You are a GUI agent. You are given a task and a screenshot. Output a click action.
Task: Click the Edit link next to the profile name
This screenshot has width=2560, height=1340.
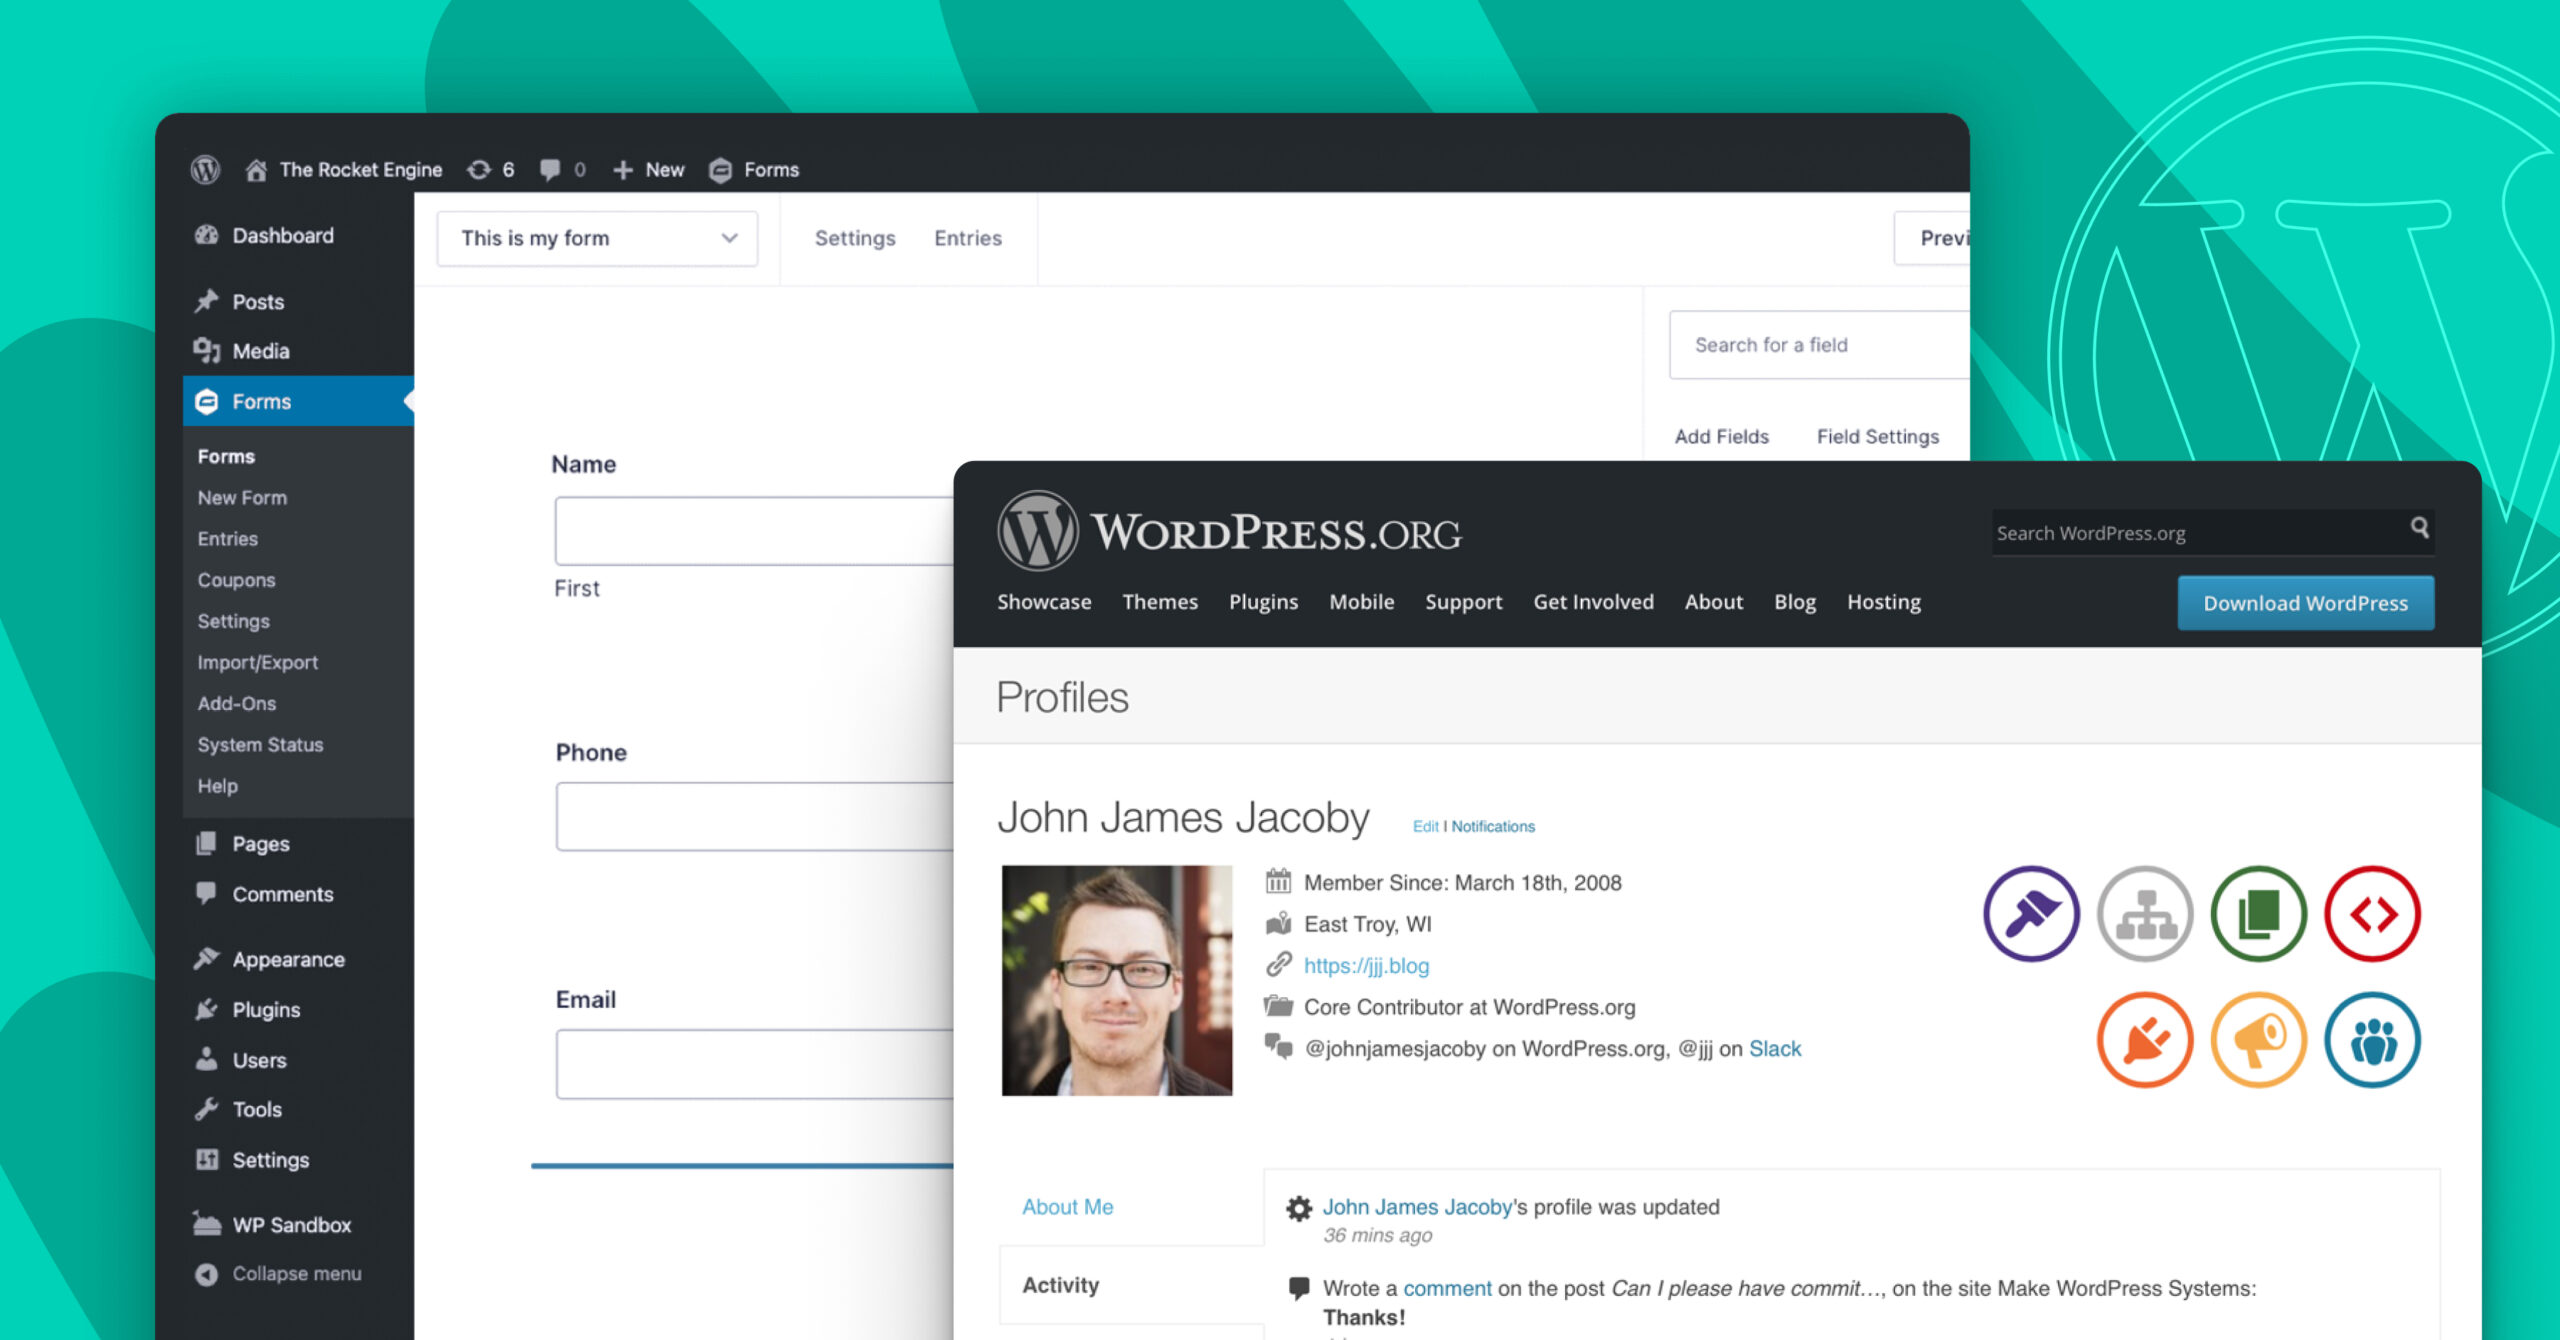[x=1425, y=826]
